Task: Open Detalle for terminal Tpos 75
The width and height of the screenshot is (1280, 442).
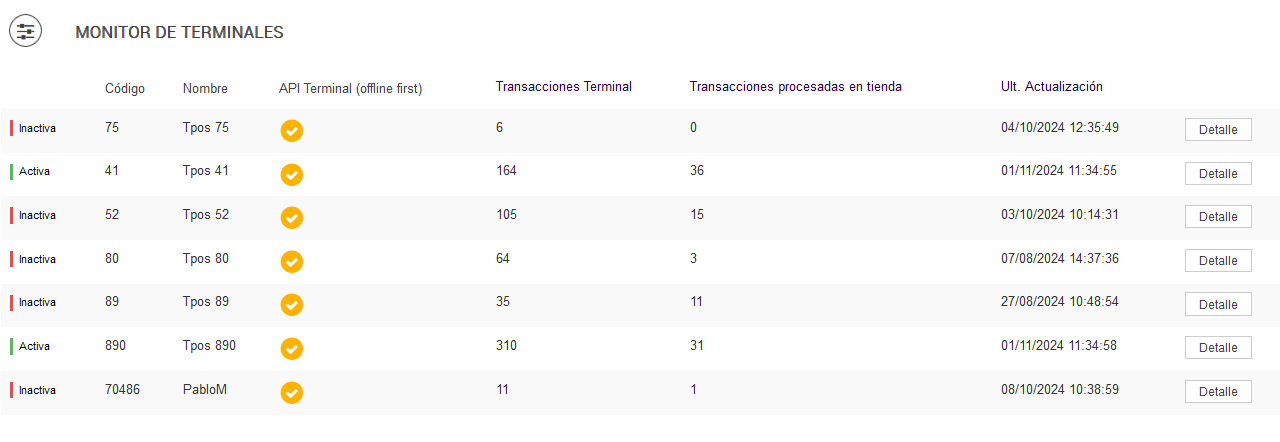Action: [1217, 130]
